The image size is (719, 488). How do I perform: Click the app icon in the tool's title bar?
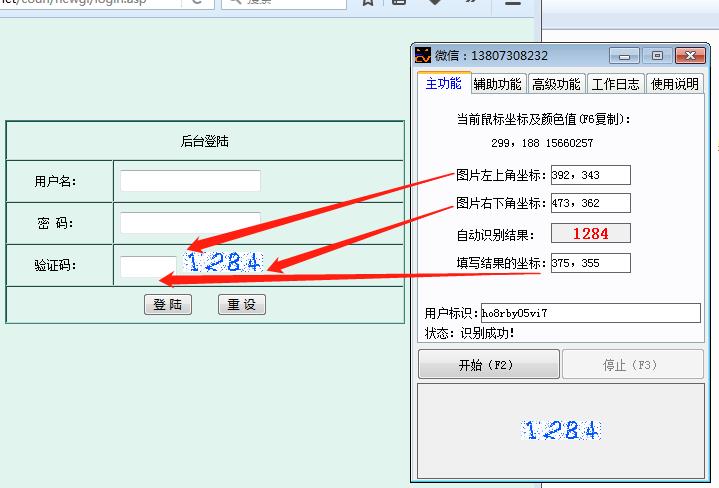[423, 56]
